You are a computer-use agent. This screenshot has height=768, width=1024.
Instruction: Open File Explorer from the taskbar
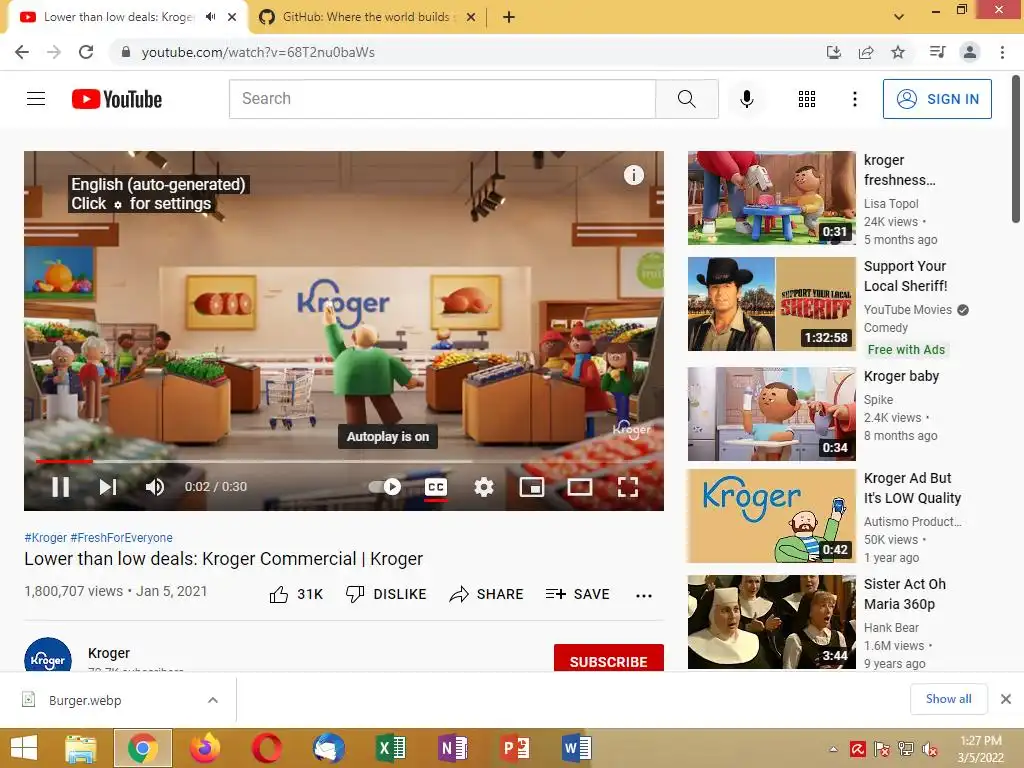(x=80, y=748)
